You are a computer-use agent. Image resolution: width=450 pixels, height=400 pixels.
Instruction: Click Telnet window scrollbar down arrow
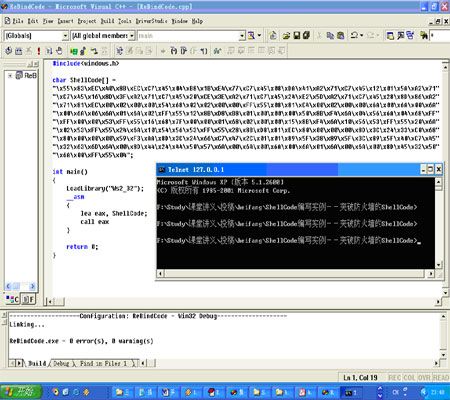(438, 265)
